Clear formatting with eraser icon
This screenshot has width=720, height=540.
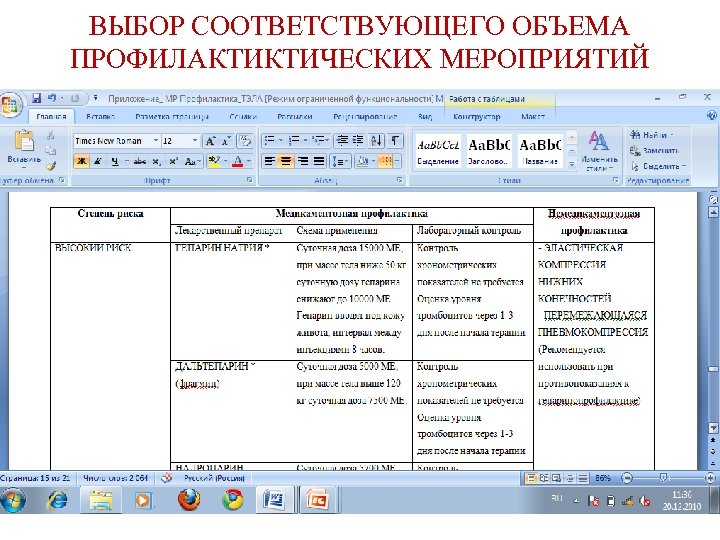(245, 141)
